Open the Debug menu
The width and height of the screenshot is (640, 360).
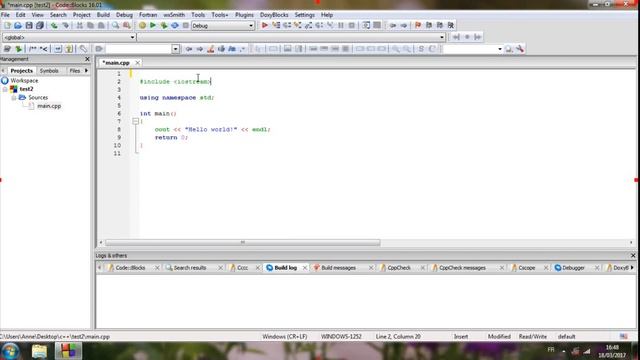[124, 15]
